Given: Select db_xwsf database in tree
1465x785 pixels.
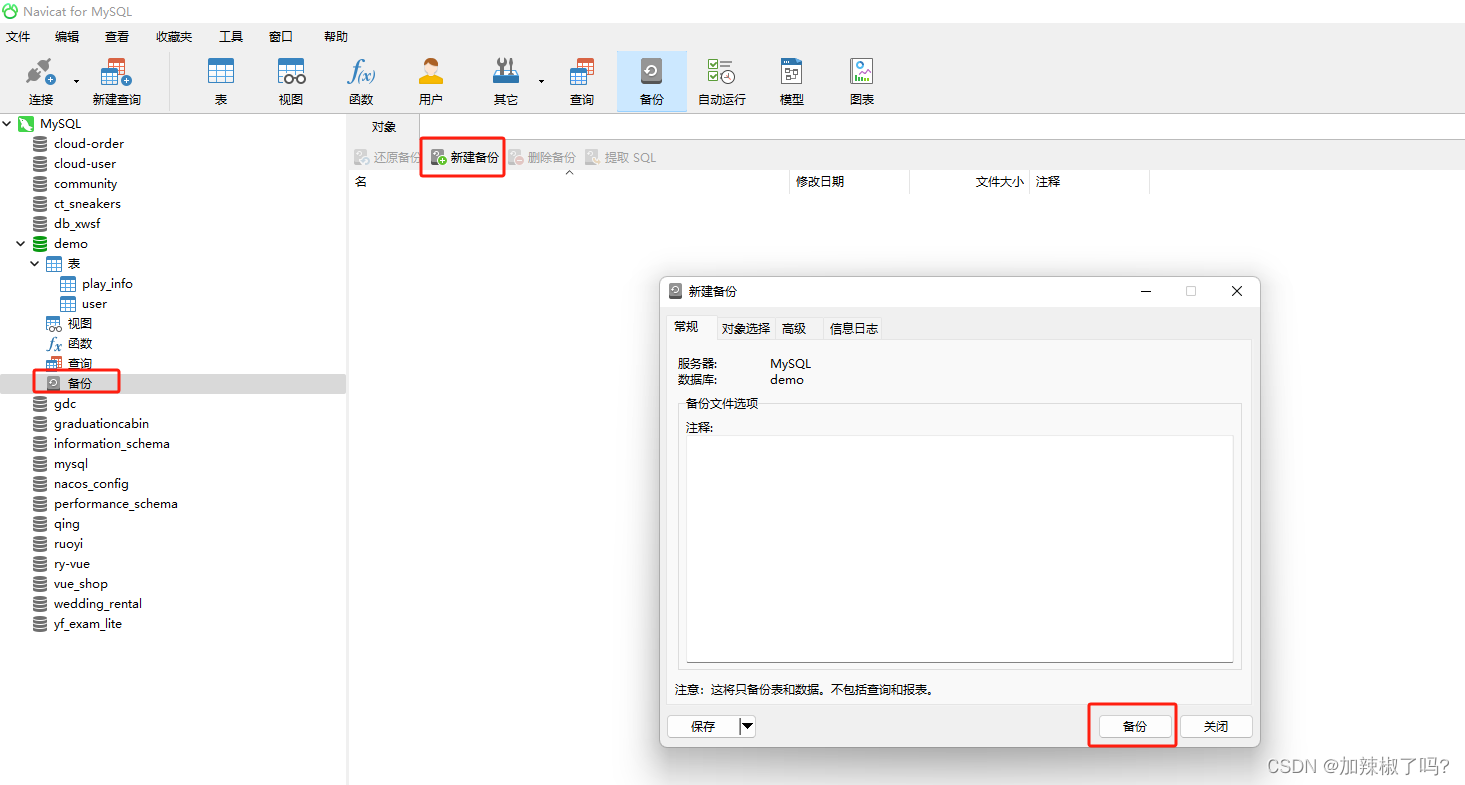Looking at the screenshot, I should [77, 223].
